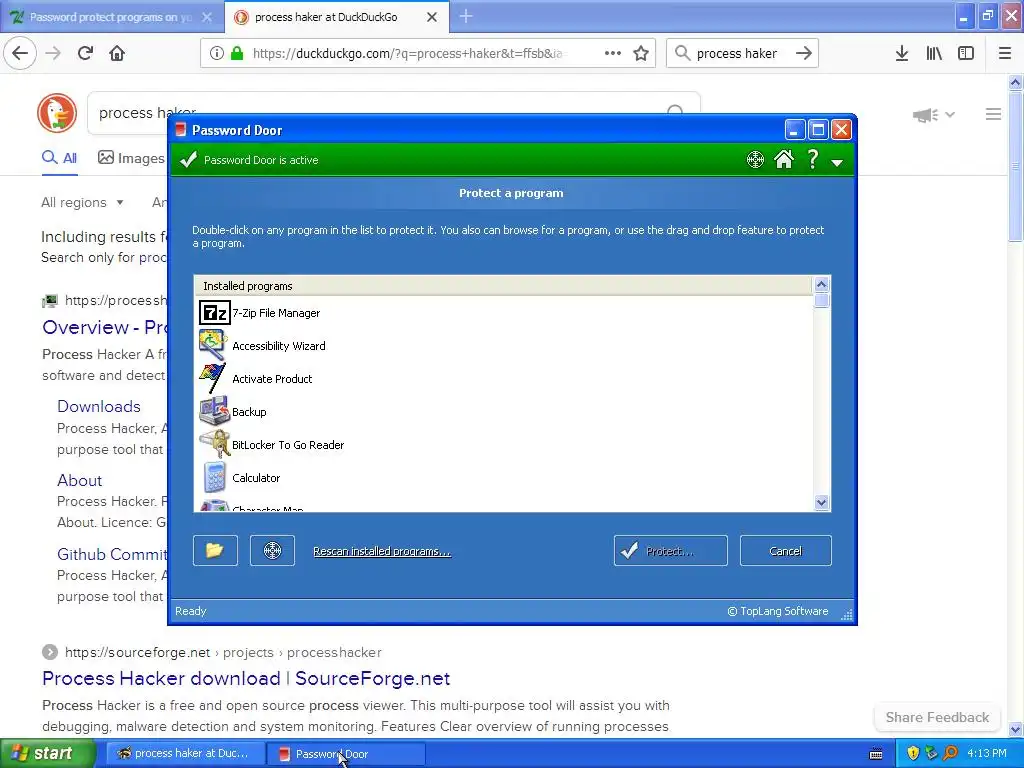
Task: Open the home icon in Password Door header
Action: pos(784,159)
